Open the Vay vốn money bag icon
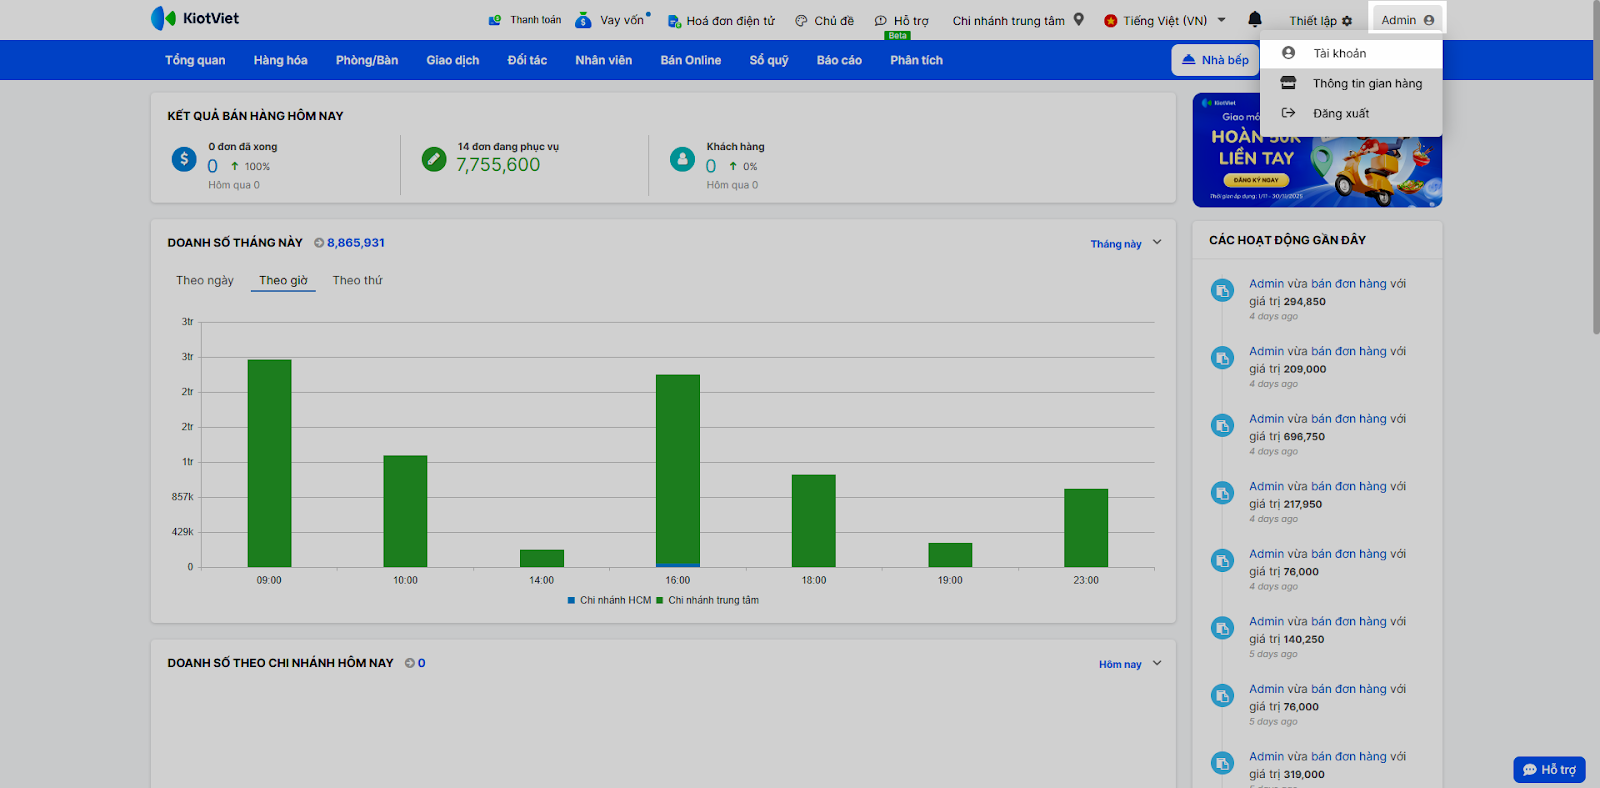Screen dimensions: 1600x788 pyautogui.click(x=583, y=20)
